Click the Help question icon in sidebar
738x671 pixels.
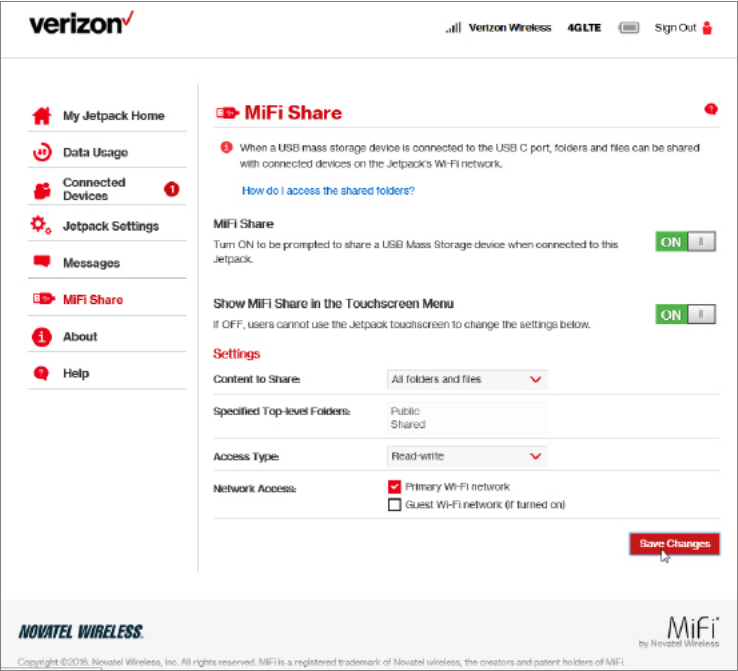point(41,373)
